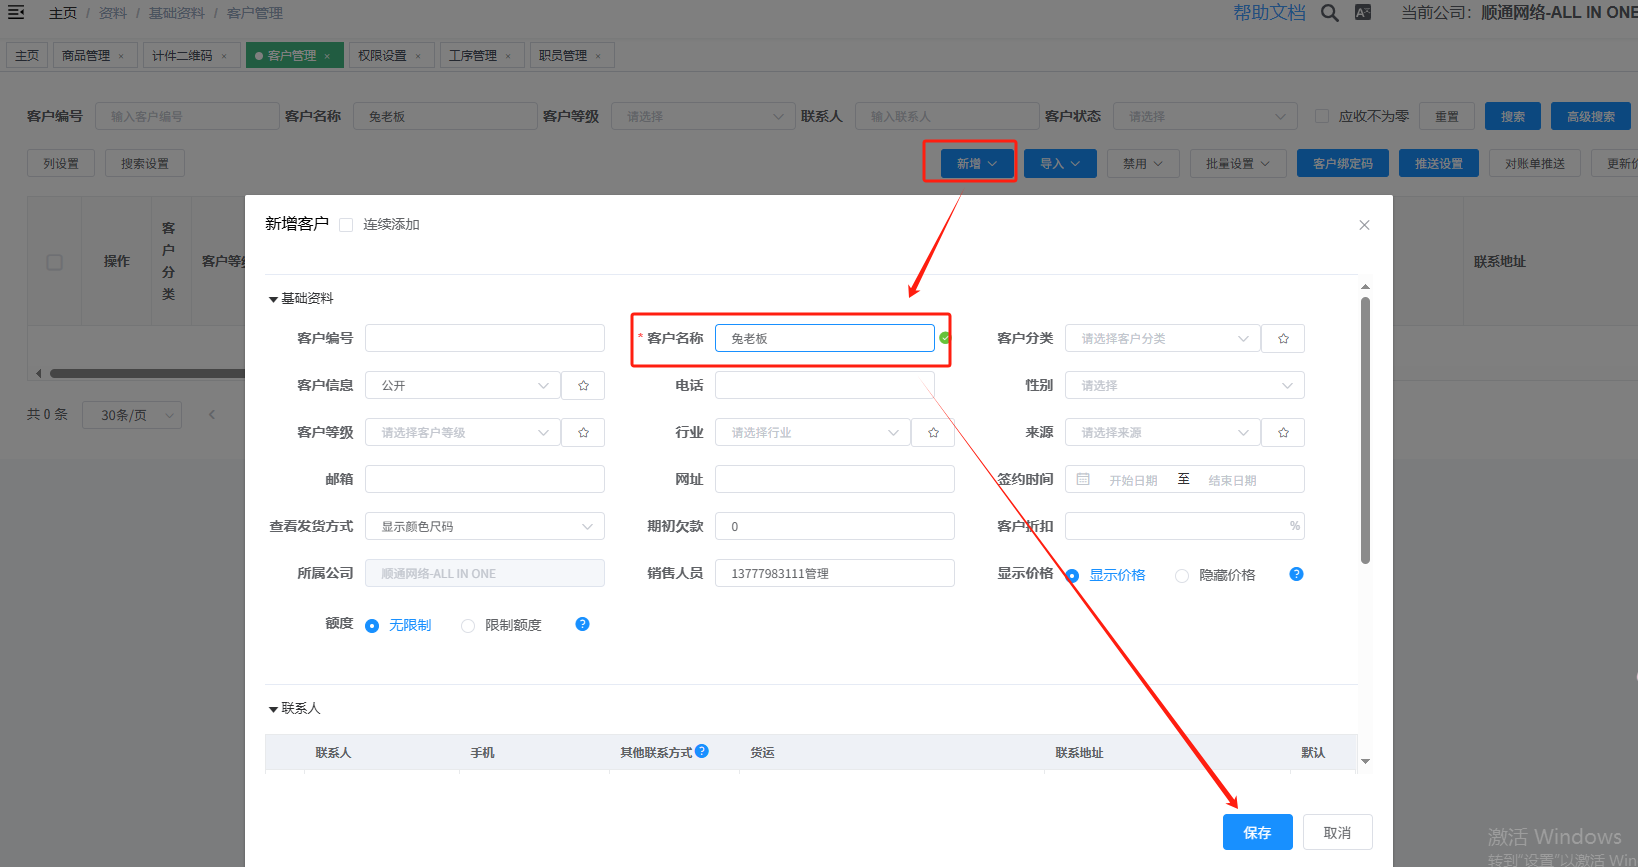Click the 电话 input field

(x=824, y=386)
